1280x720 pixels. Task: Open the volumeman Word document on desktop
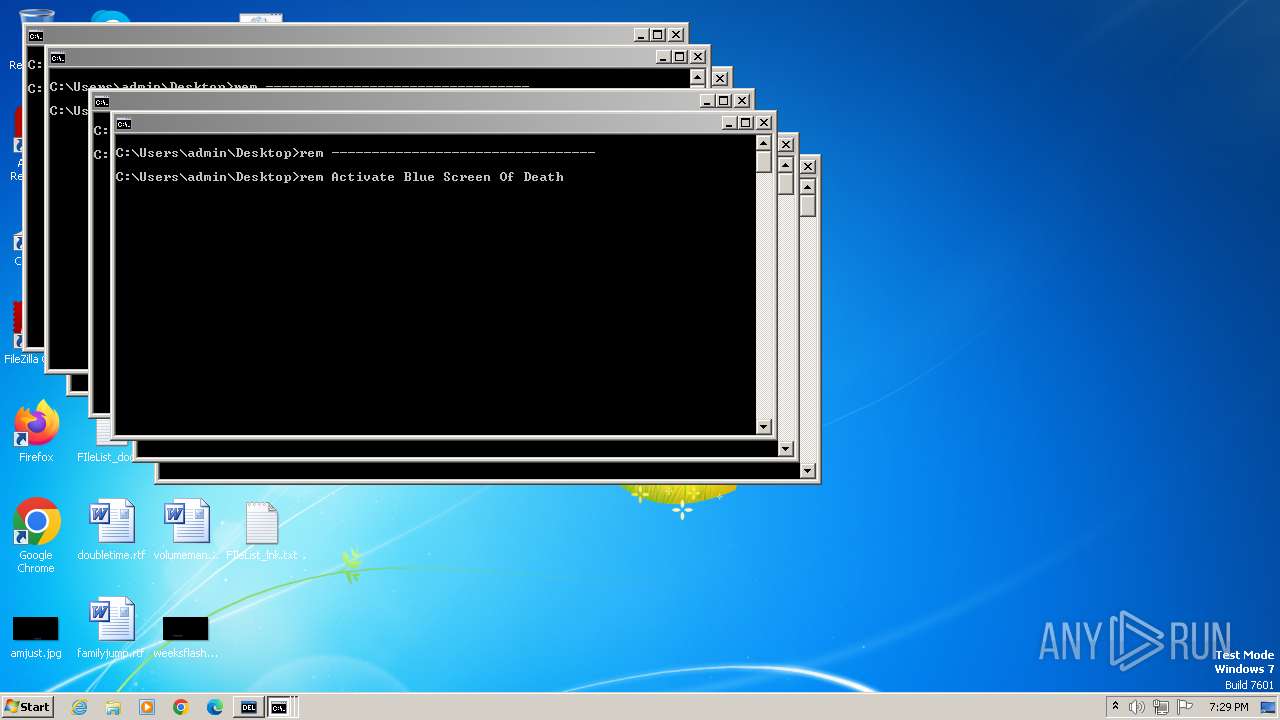186,530
